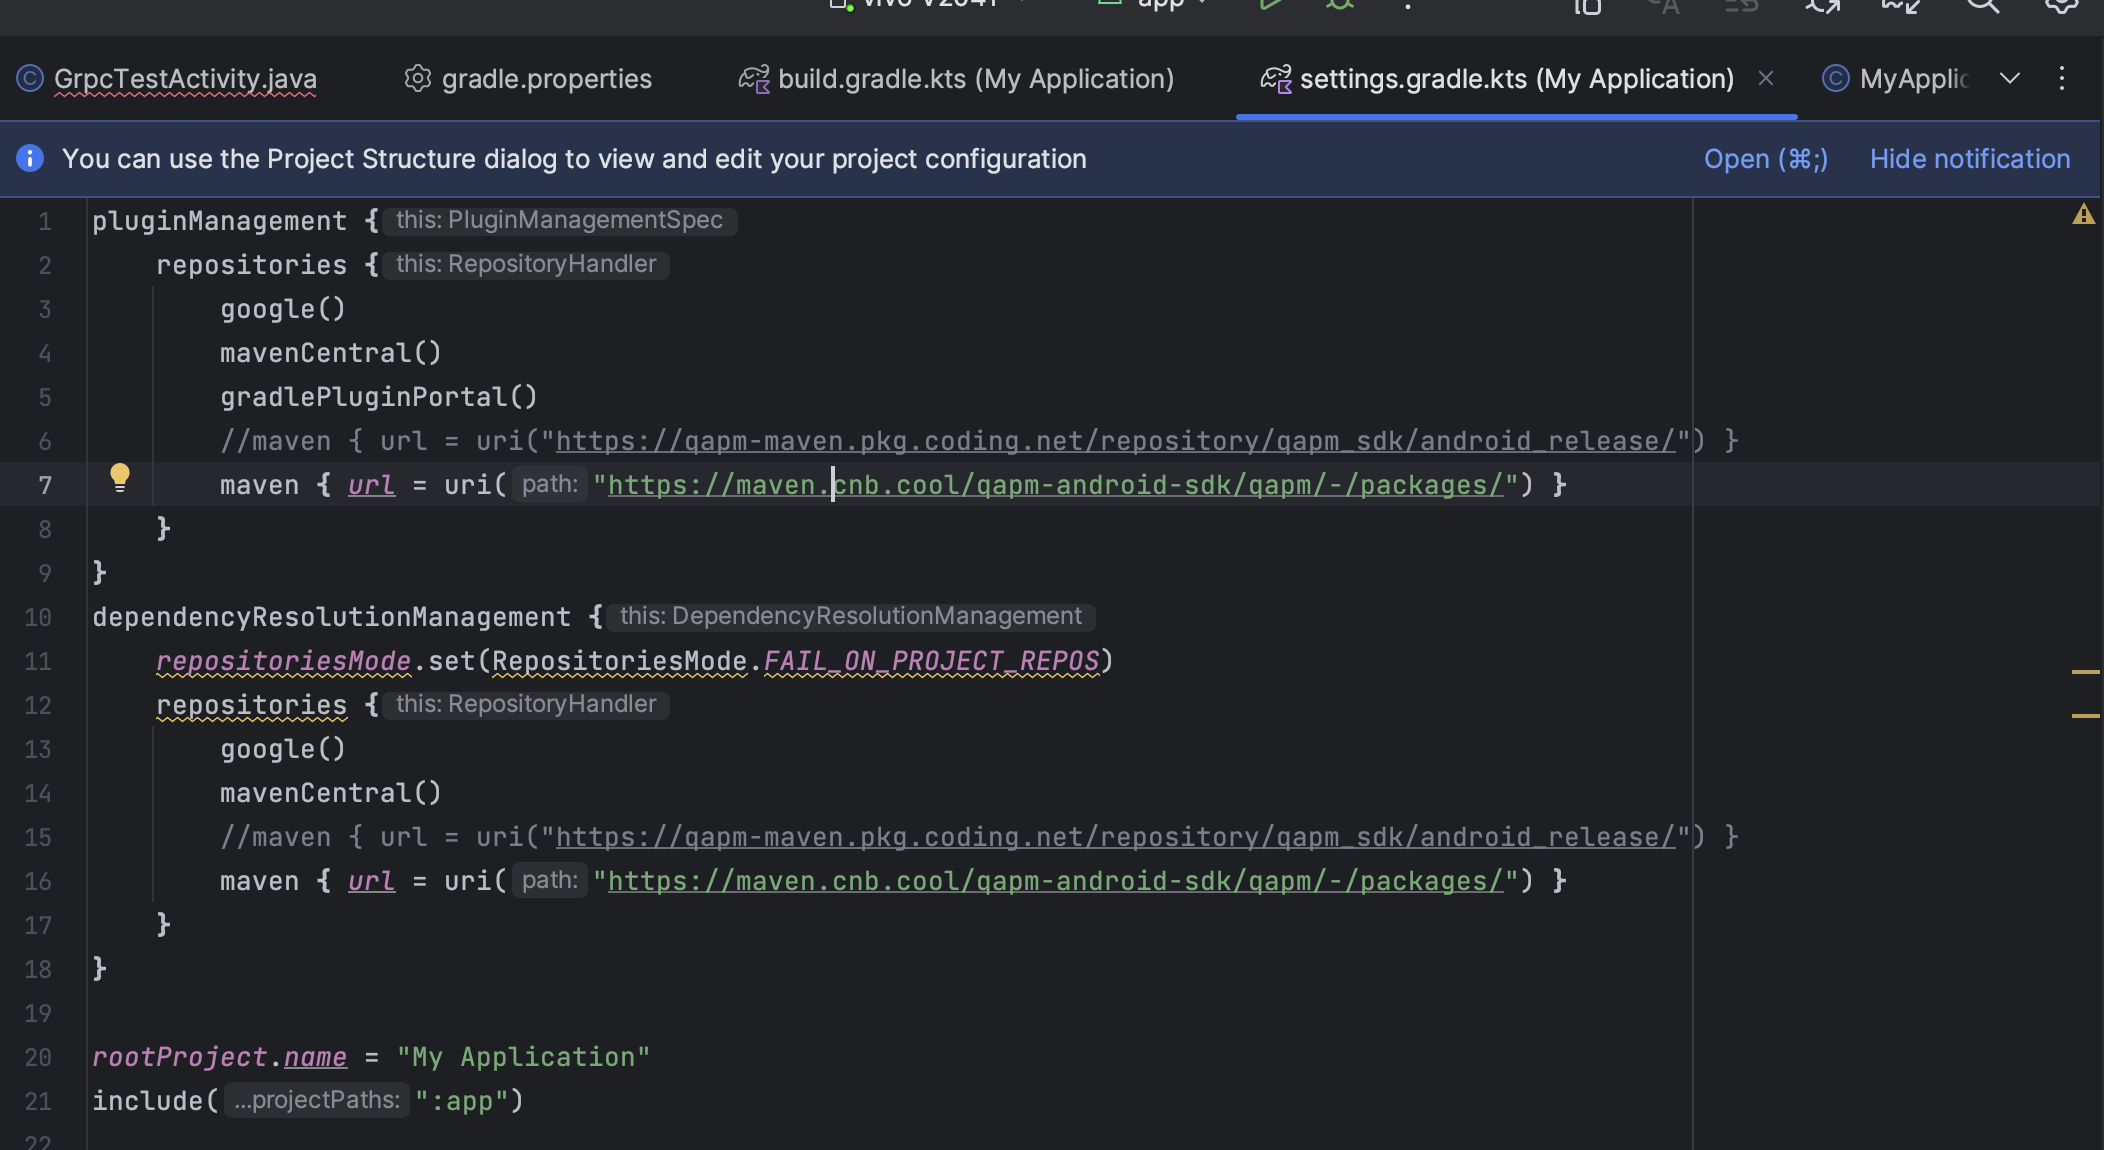The width and height of the screenshot is (2104, 1150).
Task: Click the blue info icon in notification
Action: point(30,158)
